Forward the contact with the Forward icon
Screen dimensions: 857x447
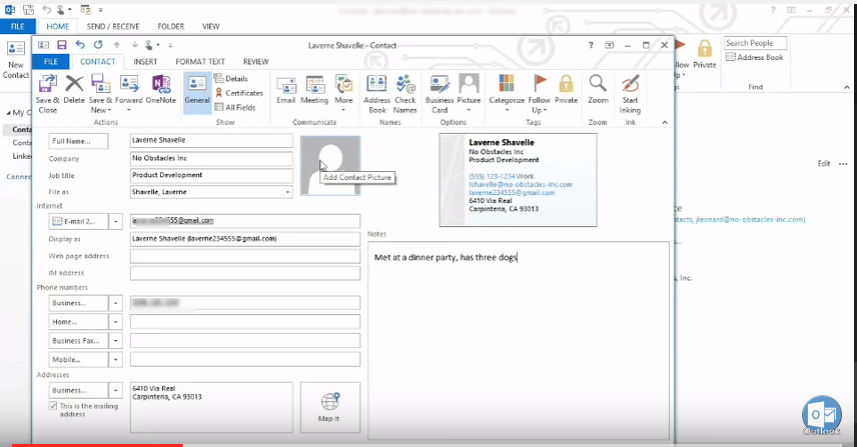point(128,93)
